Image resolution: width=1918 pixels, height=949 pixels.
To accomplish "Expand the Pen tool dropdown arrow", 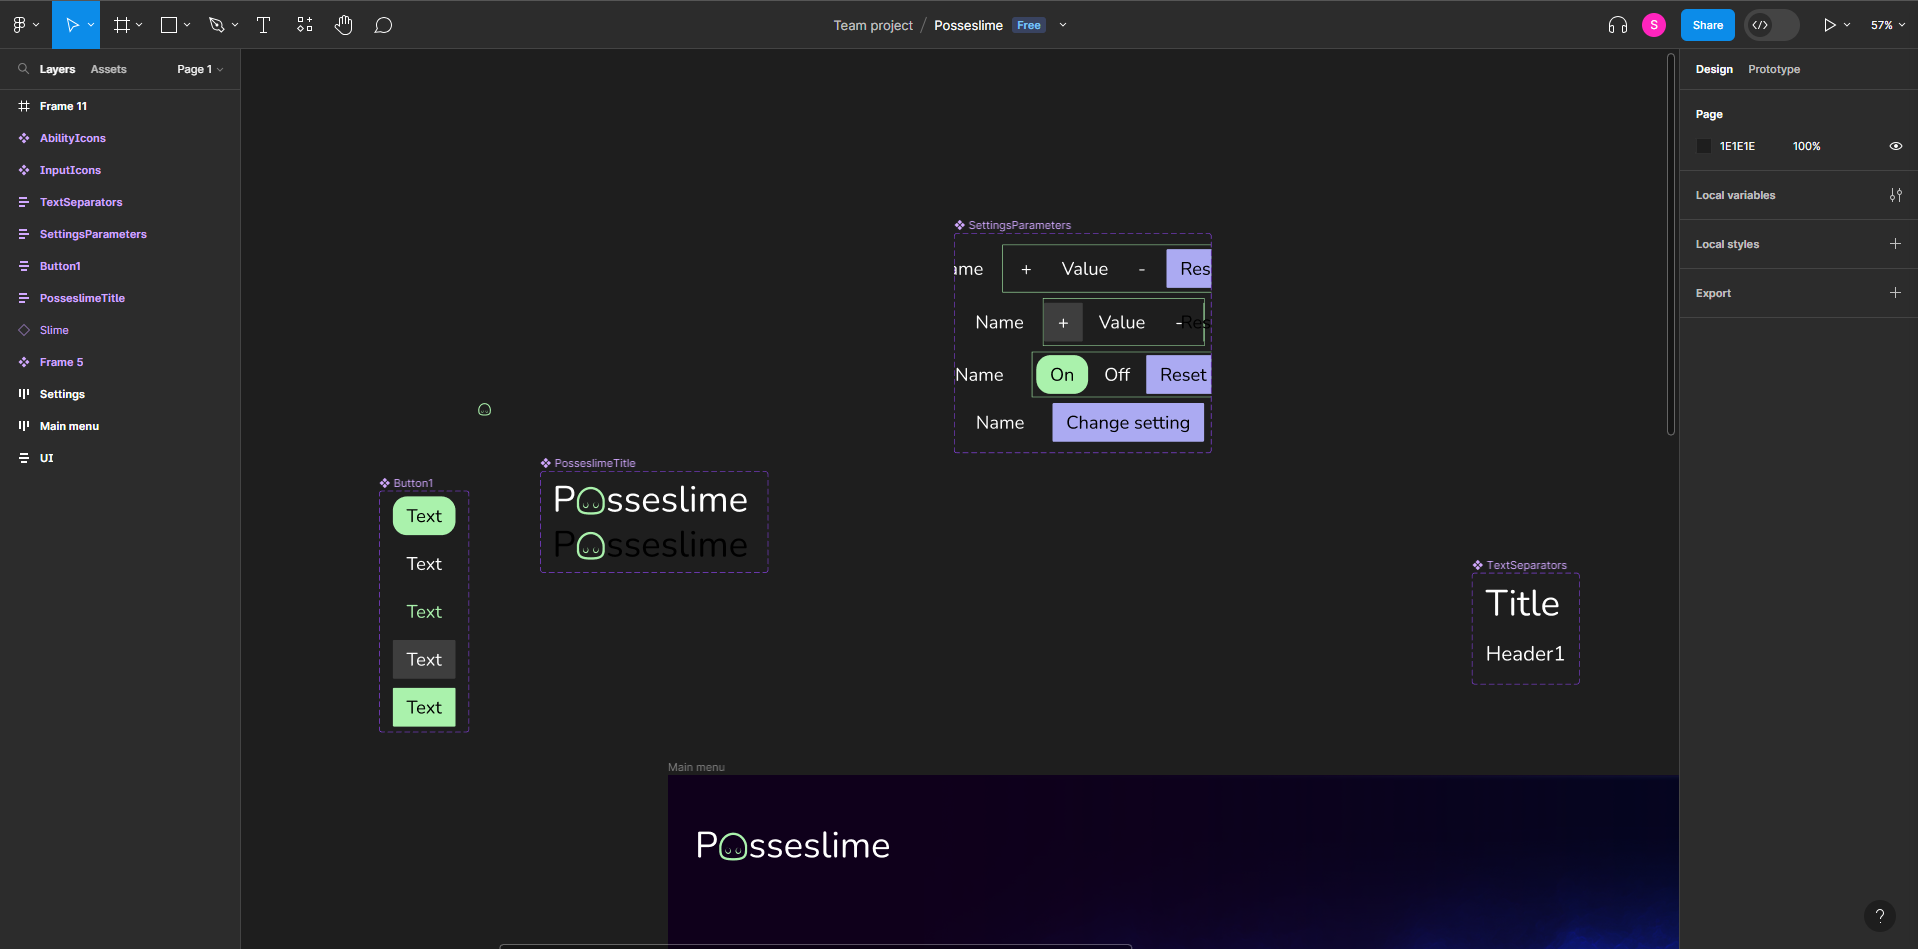I will (x=235, y=25).
